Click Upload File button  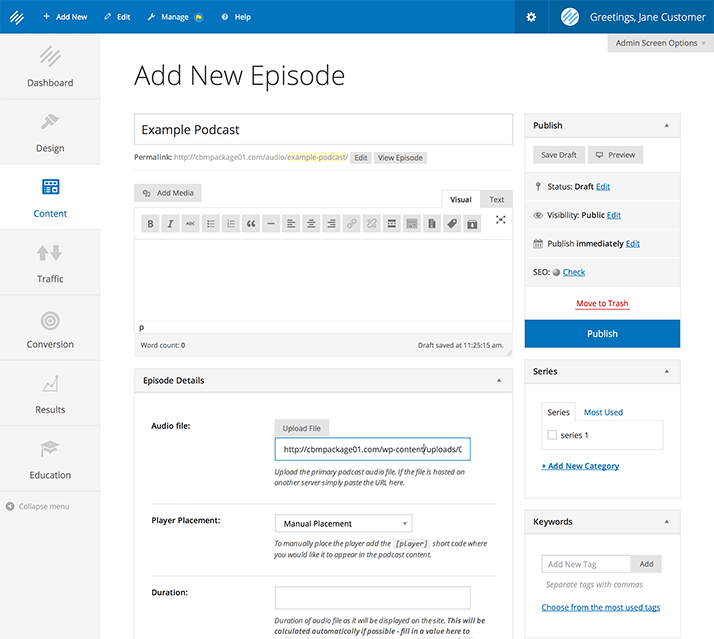tap(301, 428)
